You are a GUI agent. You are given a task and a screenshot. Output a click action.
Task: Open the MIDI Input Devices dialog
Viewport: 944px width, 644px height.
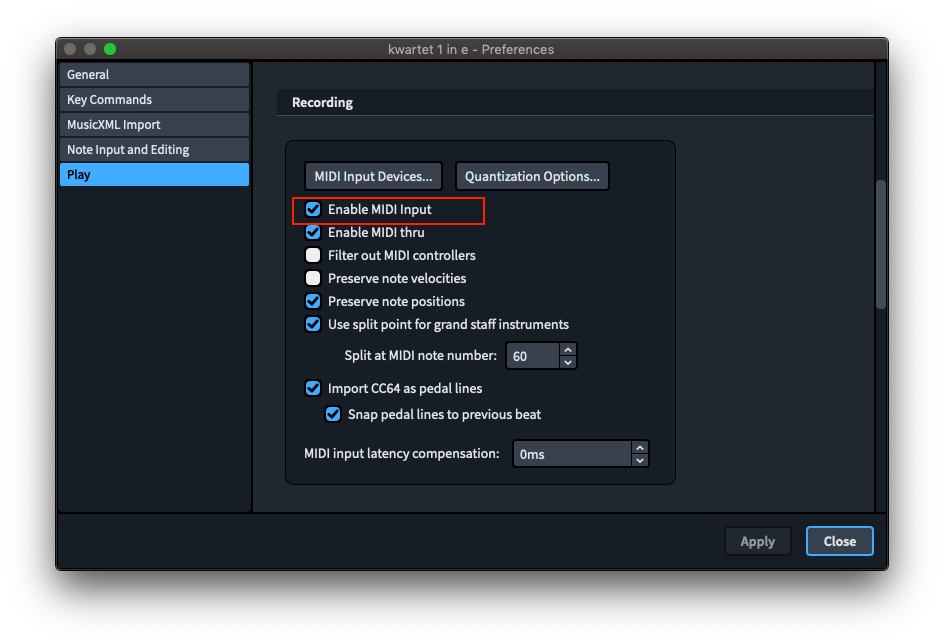coord(373,175)
